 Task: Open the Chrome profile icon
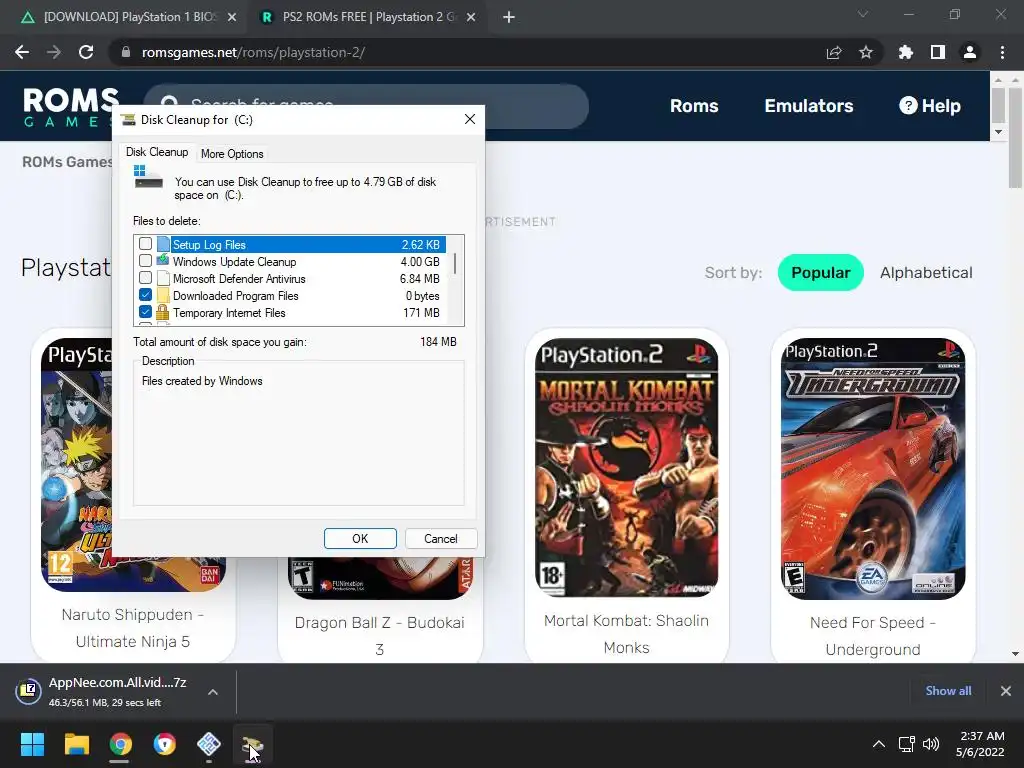point(970,52)
